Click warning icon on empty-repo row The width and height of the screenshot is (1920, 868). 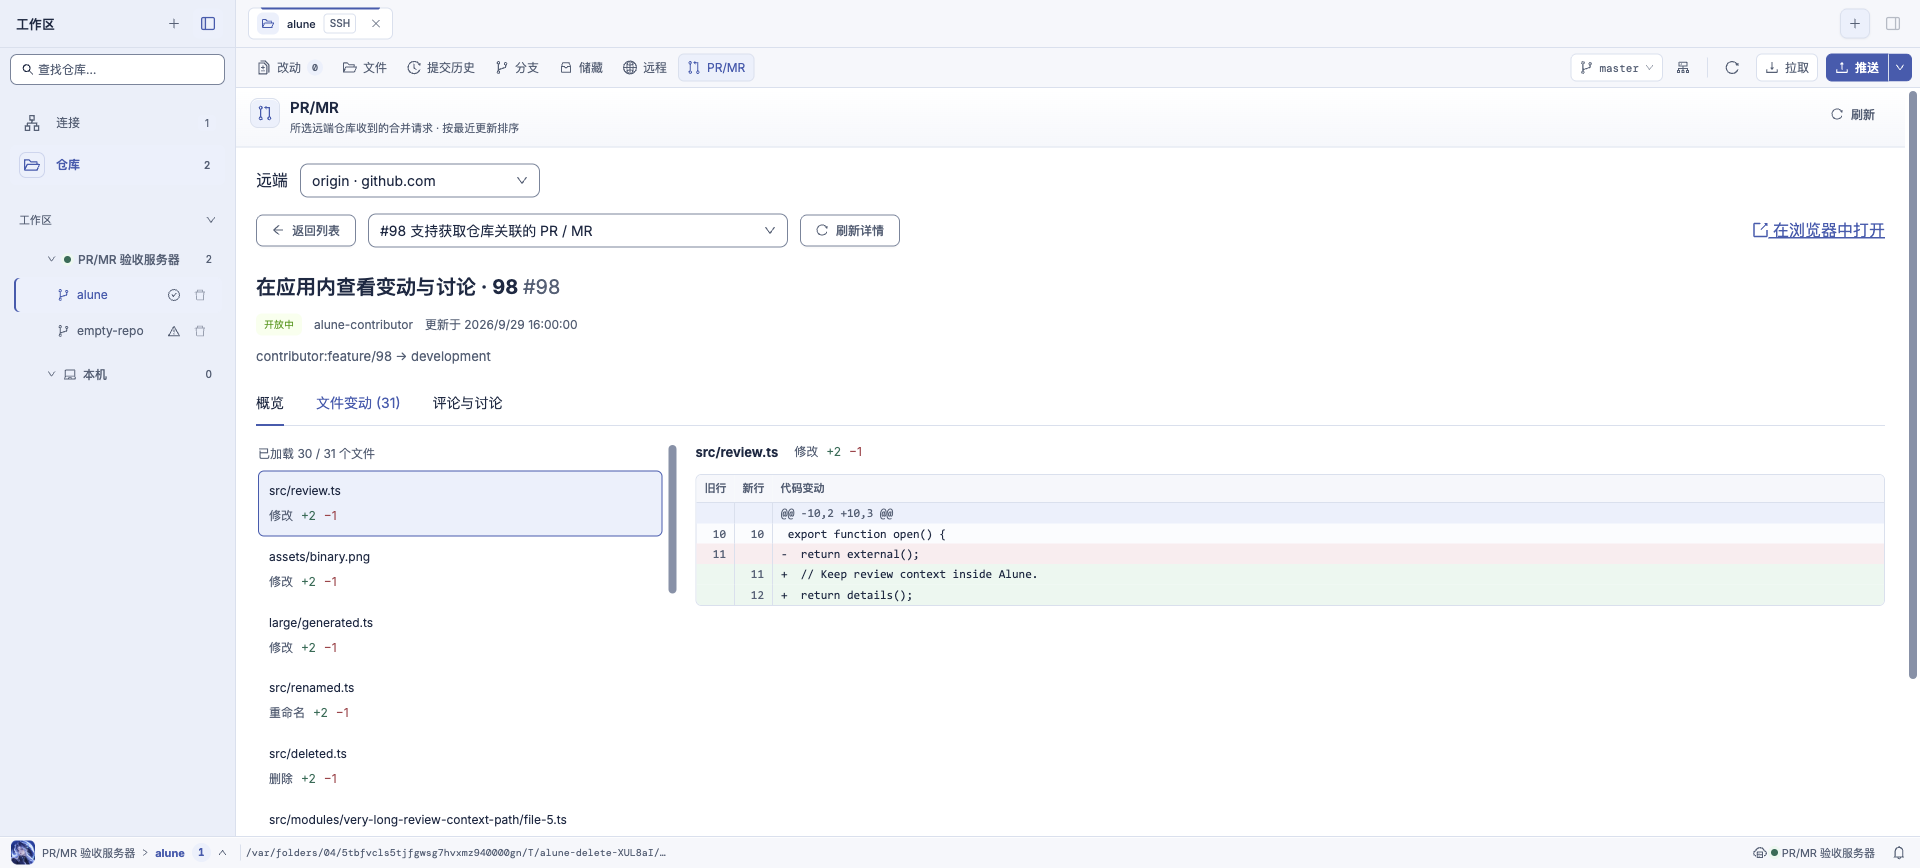(174, 331)
